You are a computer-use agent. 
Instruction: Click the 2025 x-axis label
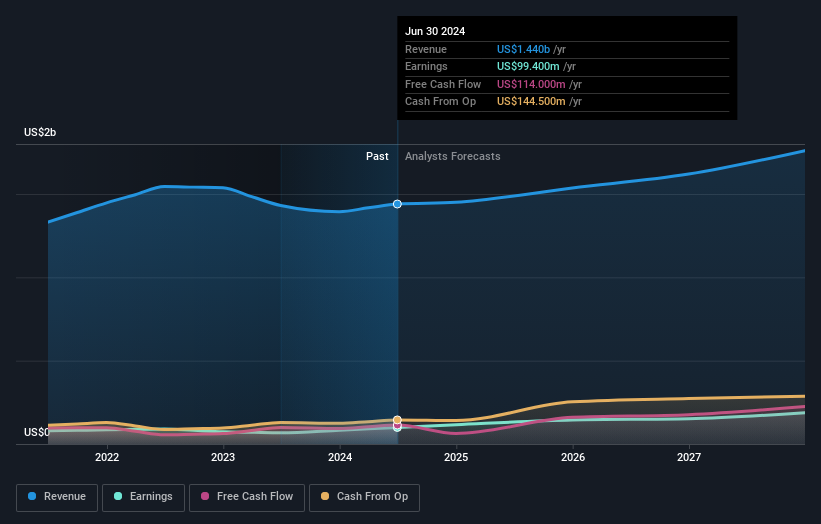[x=456, y=458]
